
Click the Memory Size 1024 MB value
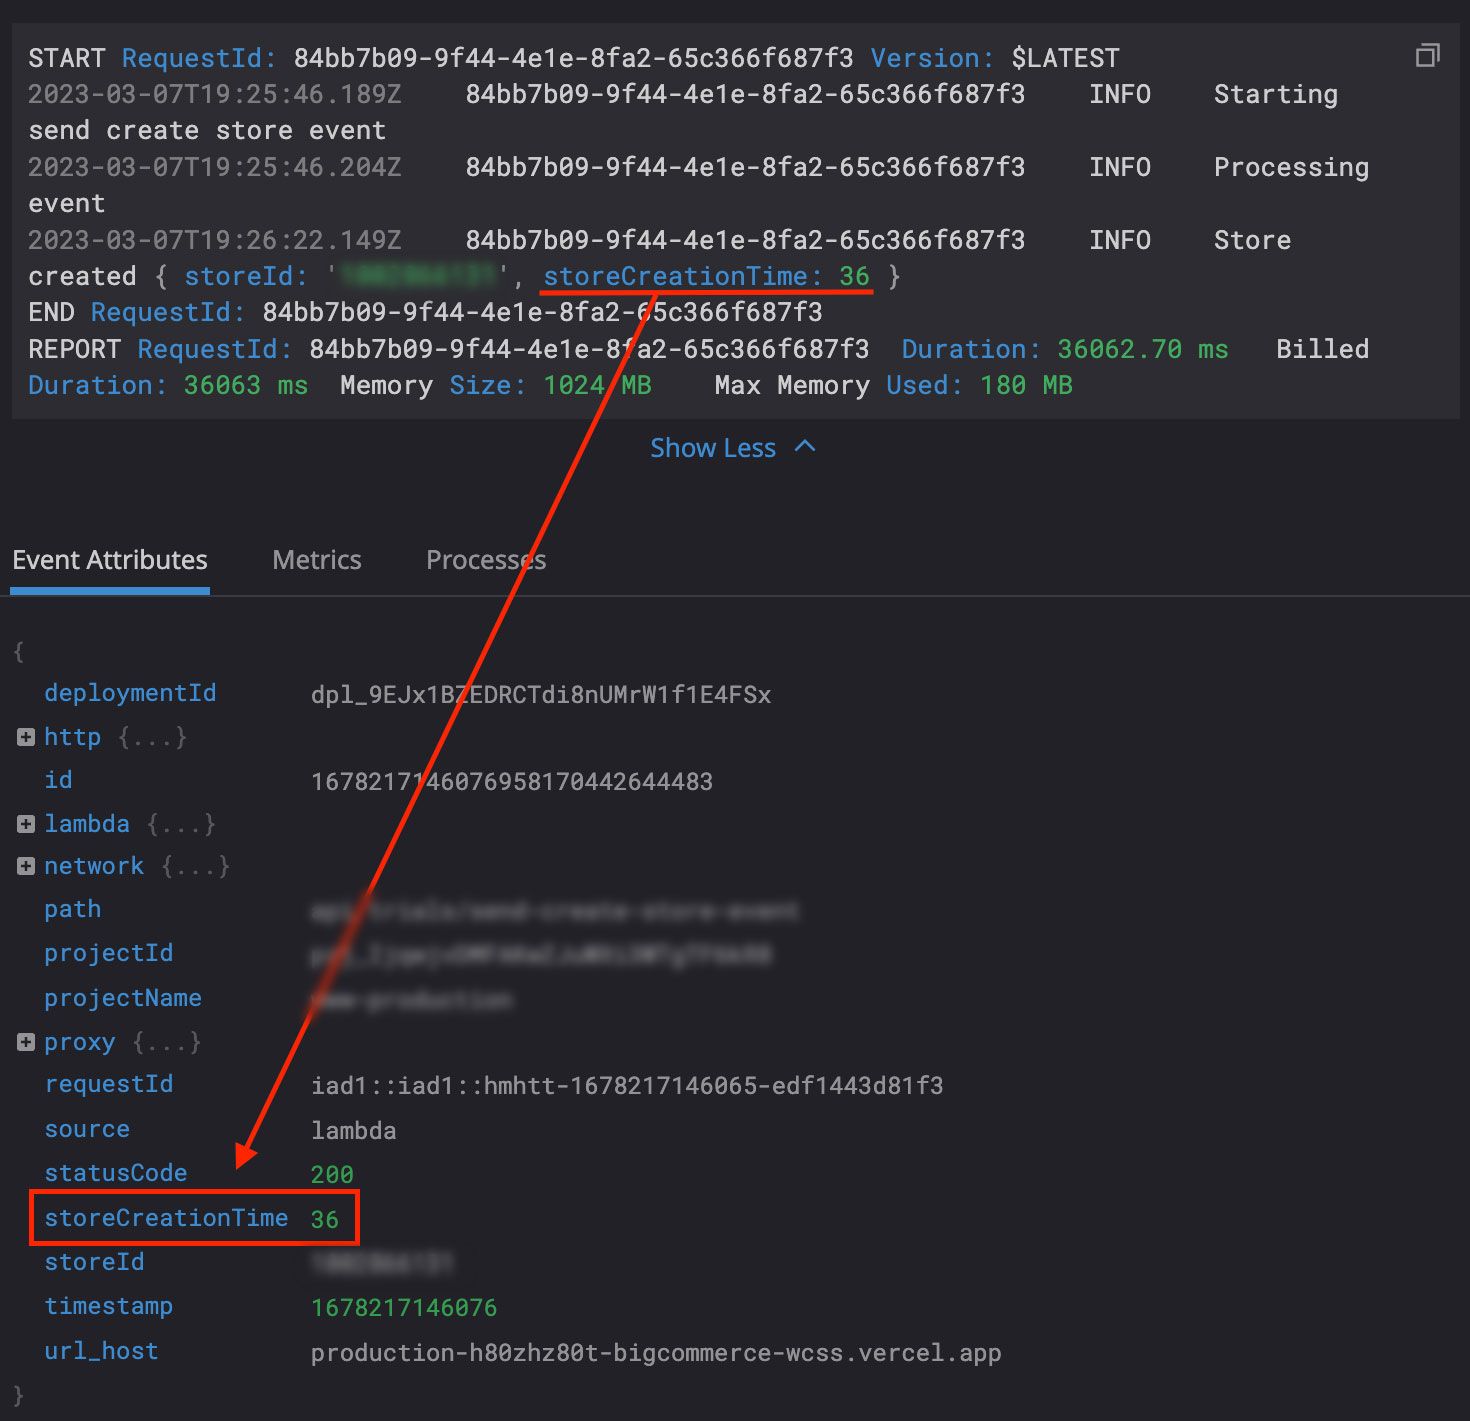(597, 386)
